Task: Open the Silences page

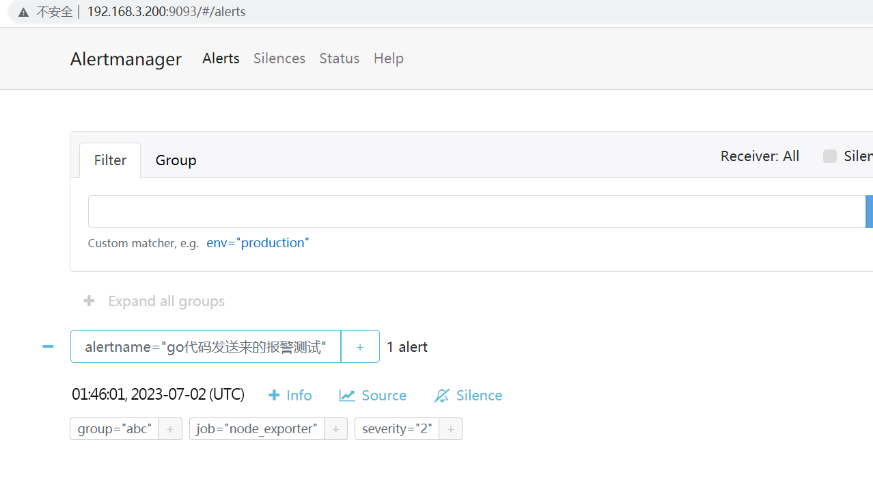Action: click(x=279, y=58)
